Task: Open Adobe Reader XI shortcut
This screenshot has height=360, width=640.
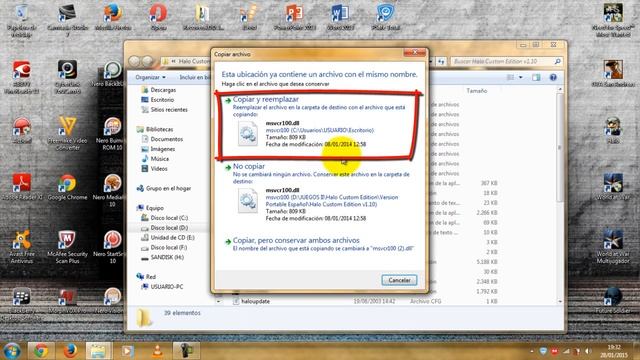Action: [x=21, y=187]
